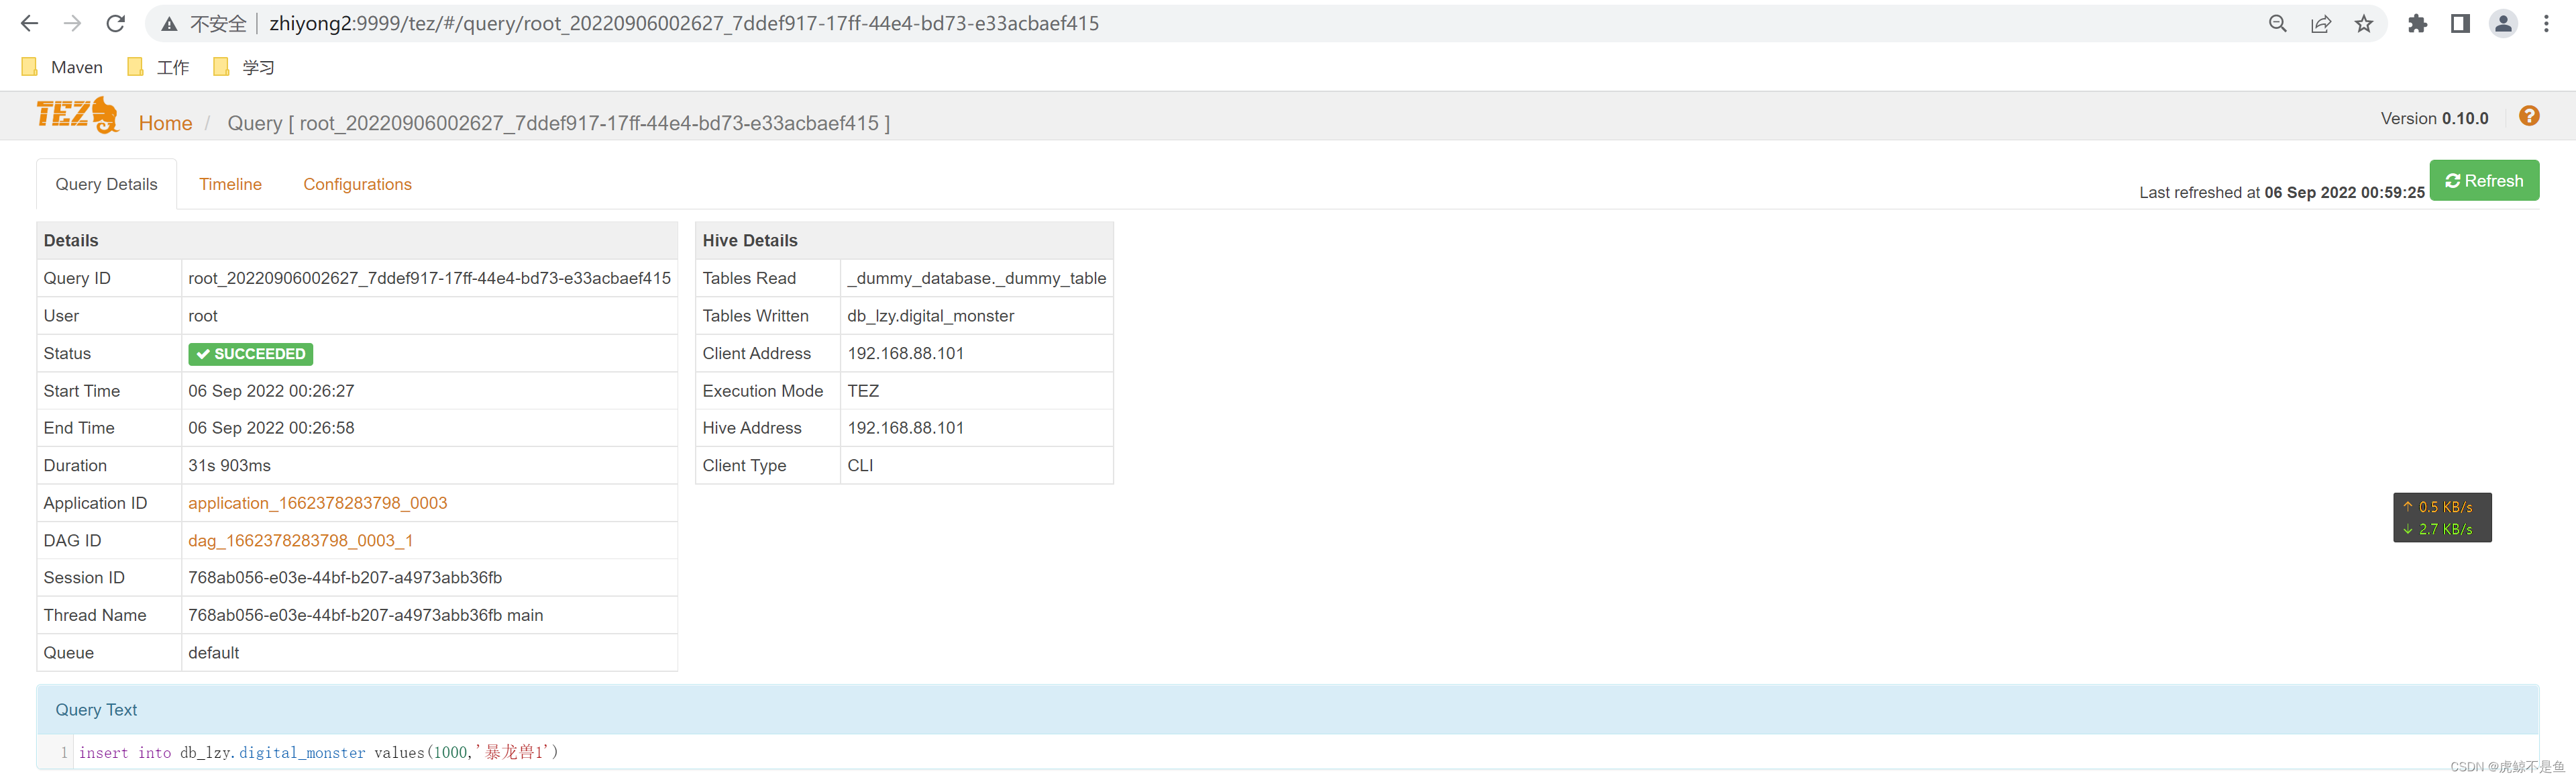The width and height of the screenshot is (2576, 780).
Task: Open dag_1662378283798_0003_1 link
Action: pos(300,540)
